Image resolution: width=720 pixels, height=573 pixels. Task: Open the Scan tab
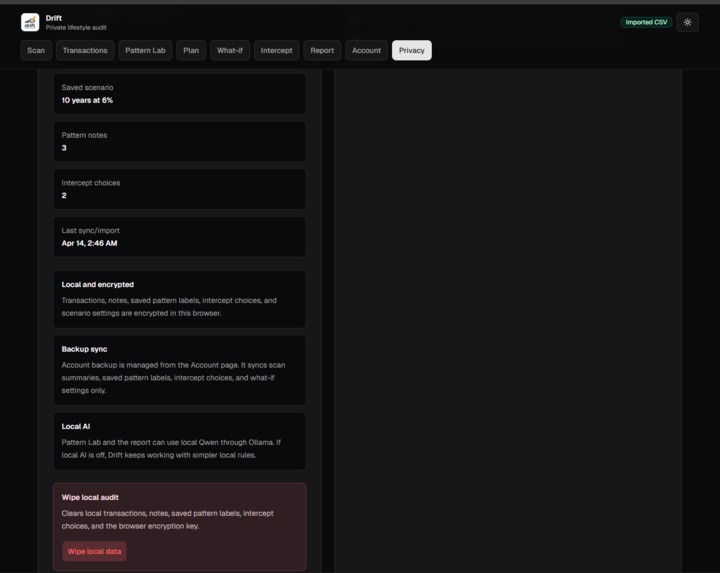tap(36, 51)
